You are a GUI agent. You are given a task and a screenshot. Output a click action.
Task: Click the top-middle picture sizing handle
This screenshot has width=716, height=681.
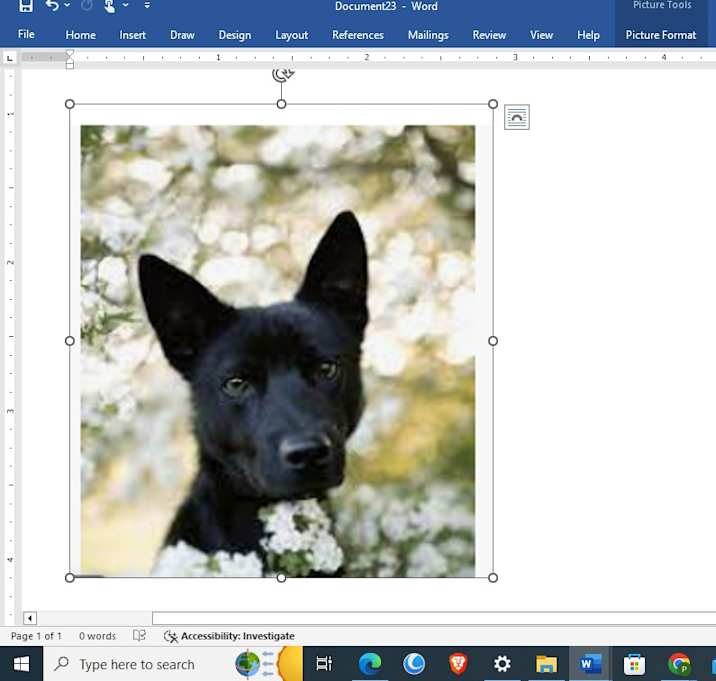tap(282, 104)
